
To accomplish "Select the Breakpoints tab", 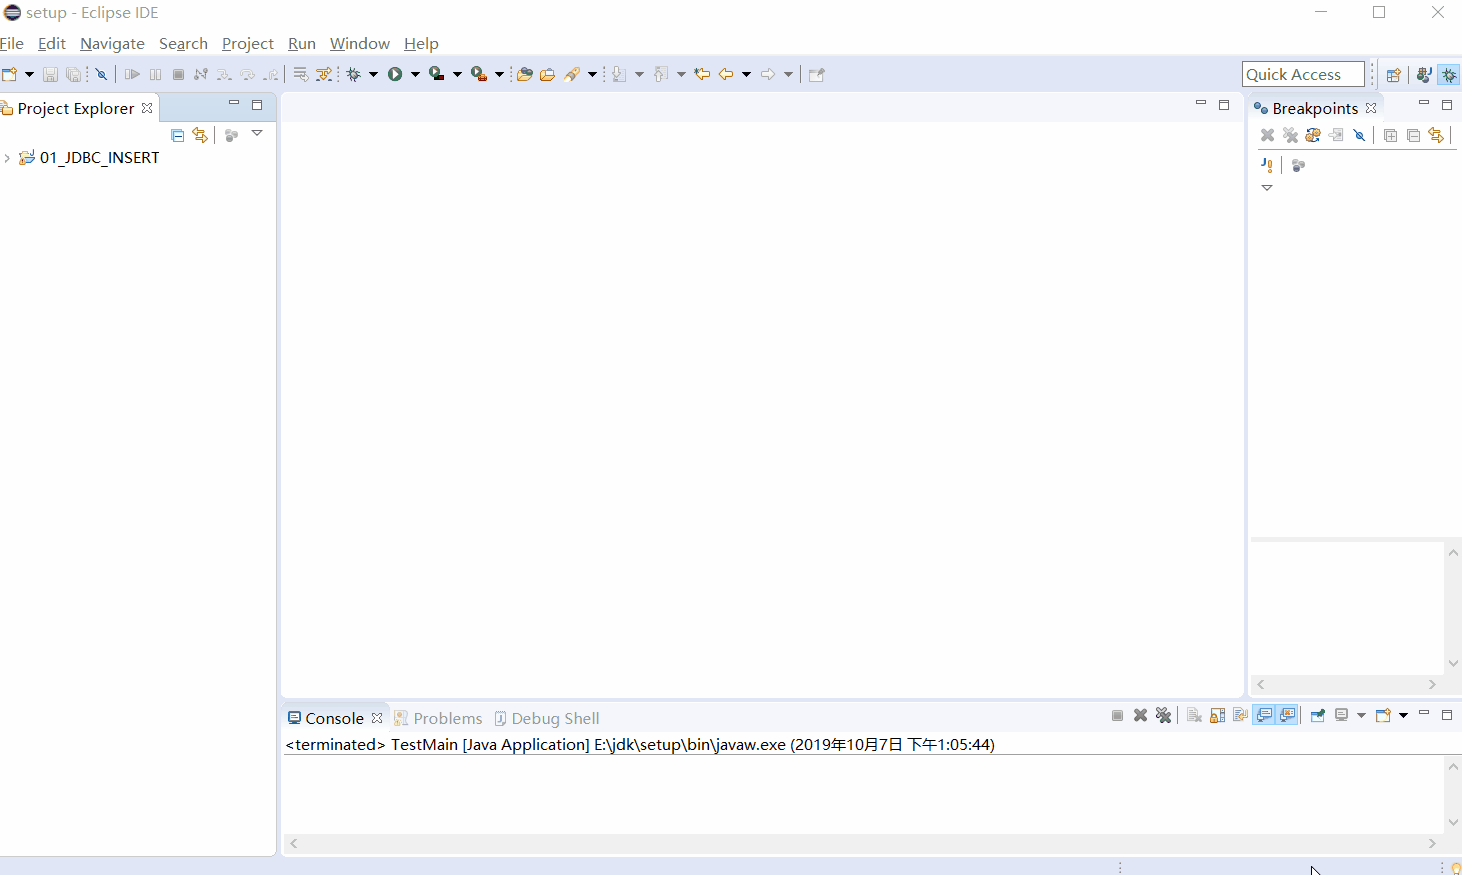I will pyautogui.click(x=1314, y=108).
